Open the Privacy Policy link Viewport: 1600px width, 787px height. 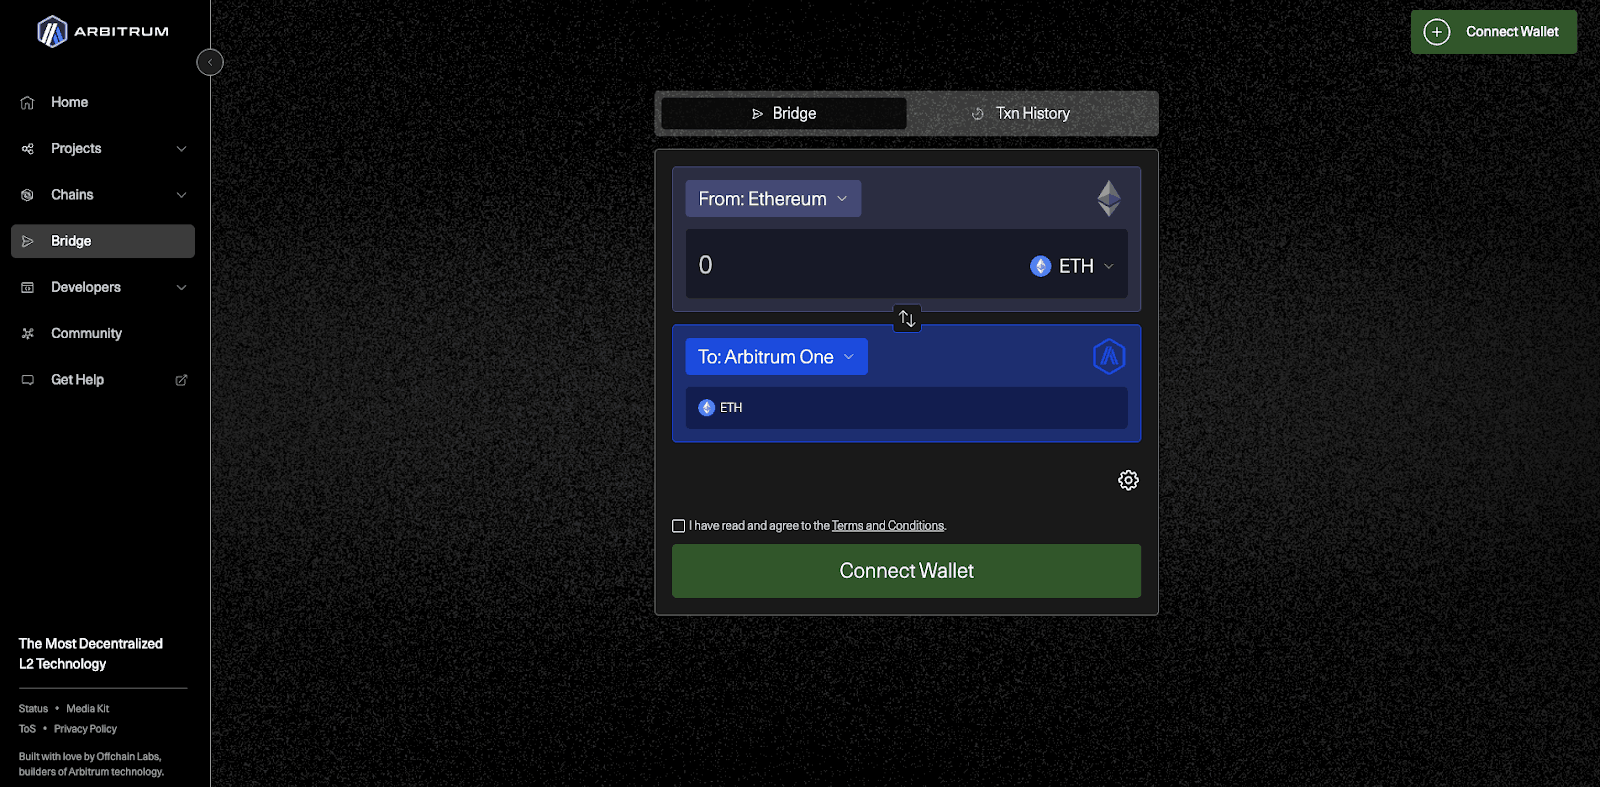pyautogui.click(x=85, y=729)
